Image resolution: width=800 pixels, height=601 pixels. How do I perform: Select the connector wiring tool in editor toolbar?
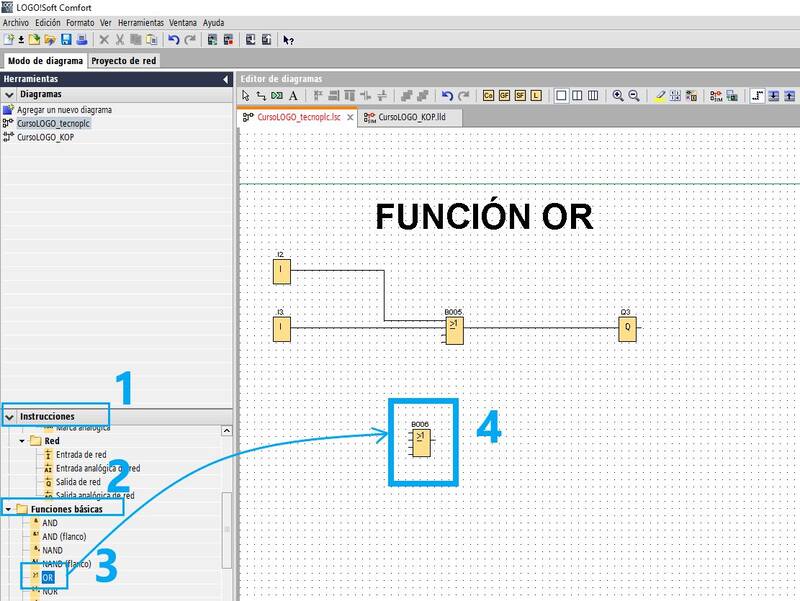pos(262,96)
